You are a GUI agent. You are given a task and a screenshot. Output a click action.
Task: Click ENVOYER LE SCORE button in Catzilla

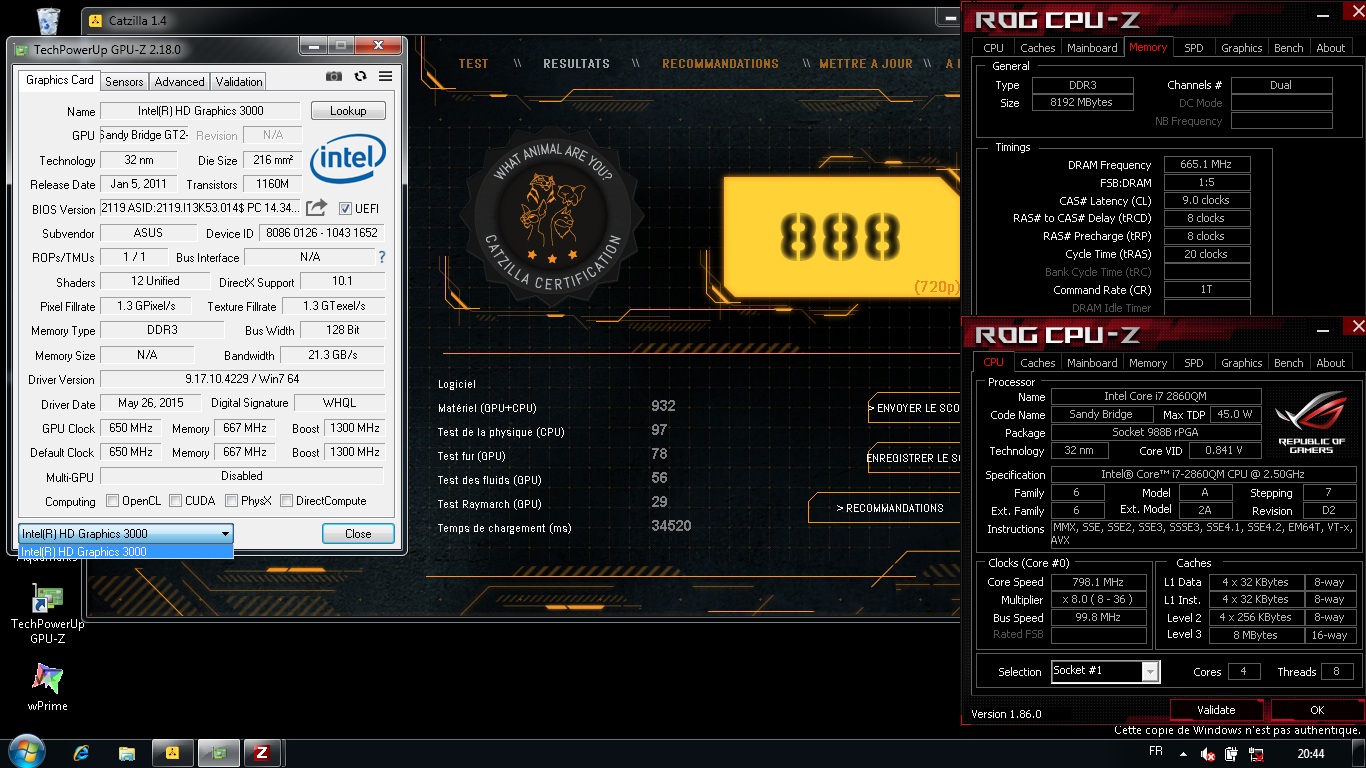tap(914, 408)
